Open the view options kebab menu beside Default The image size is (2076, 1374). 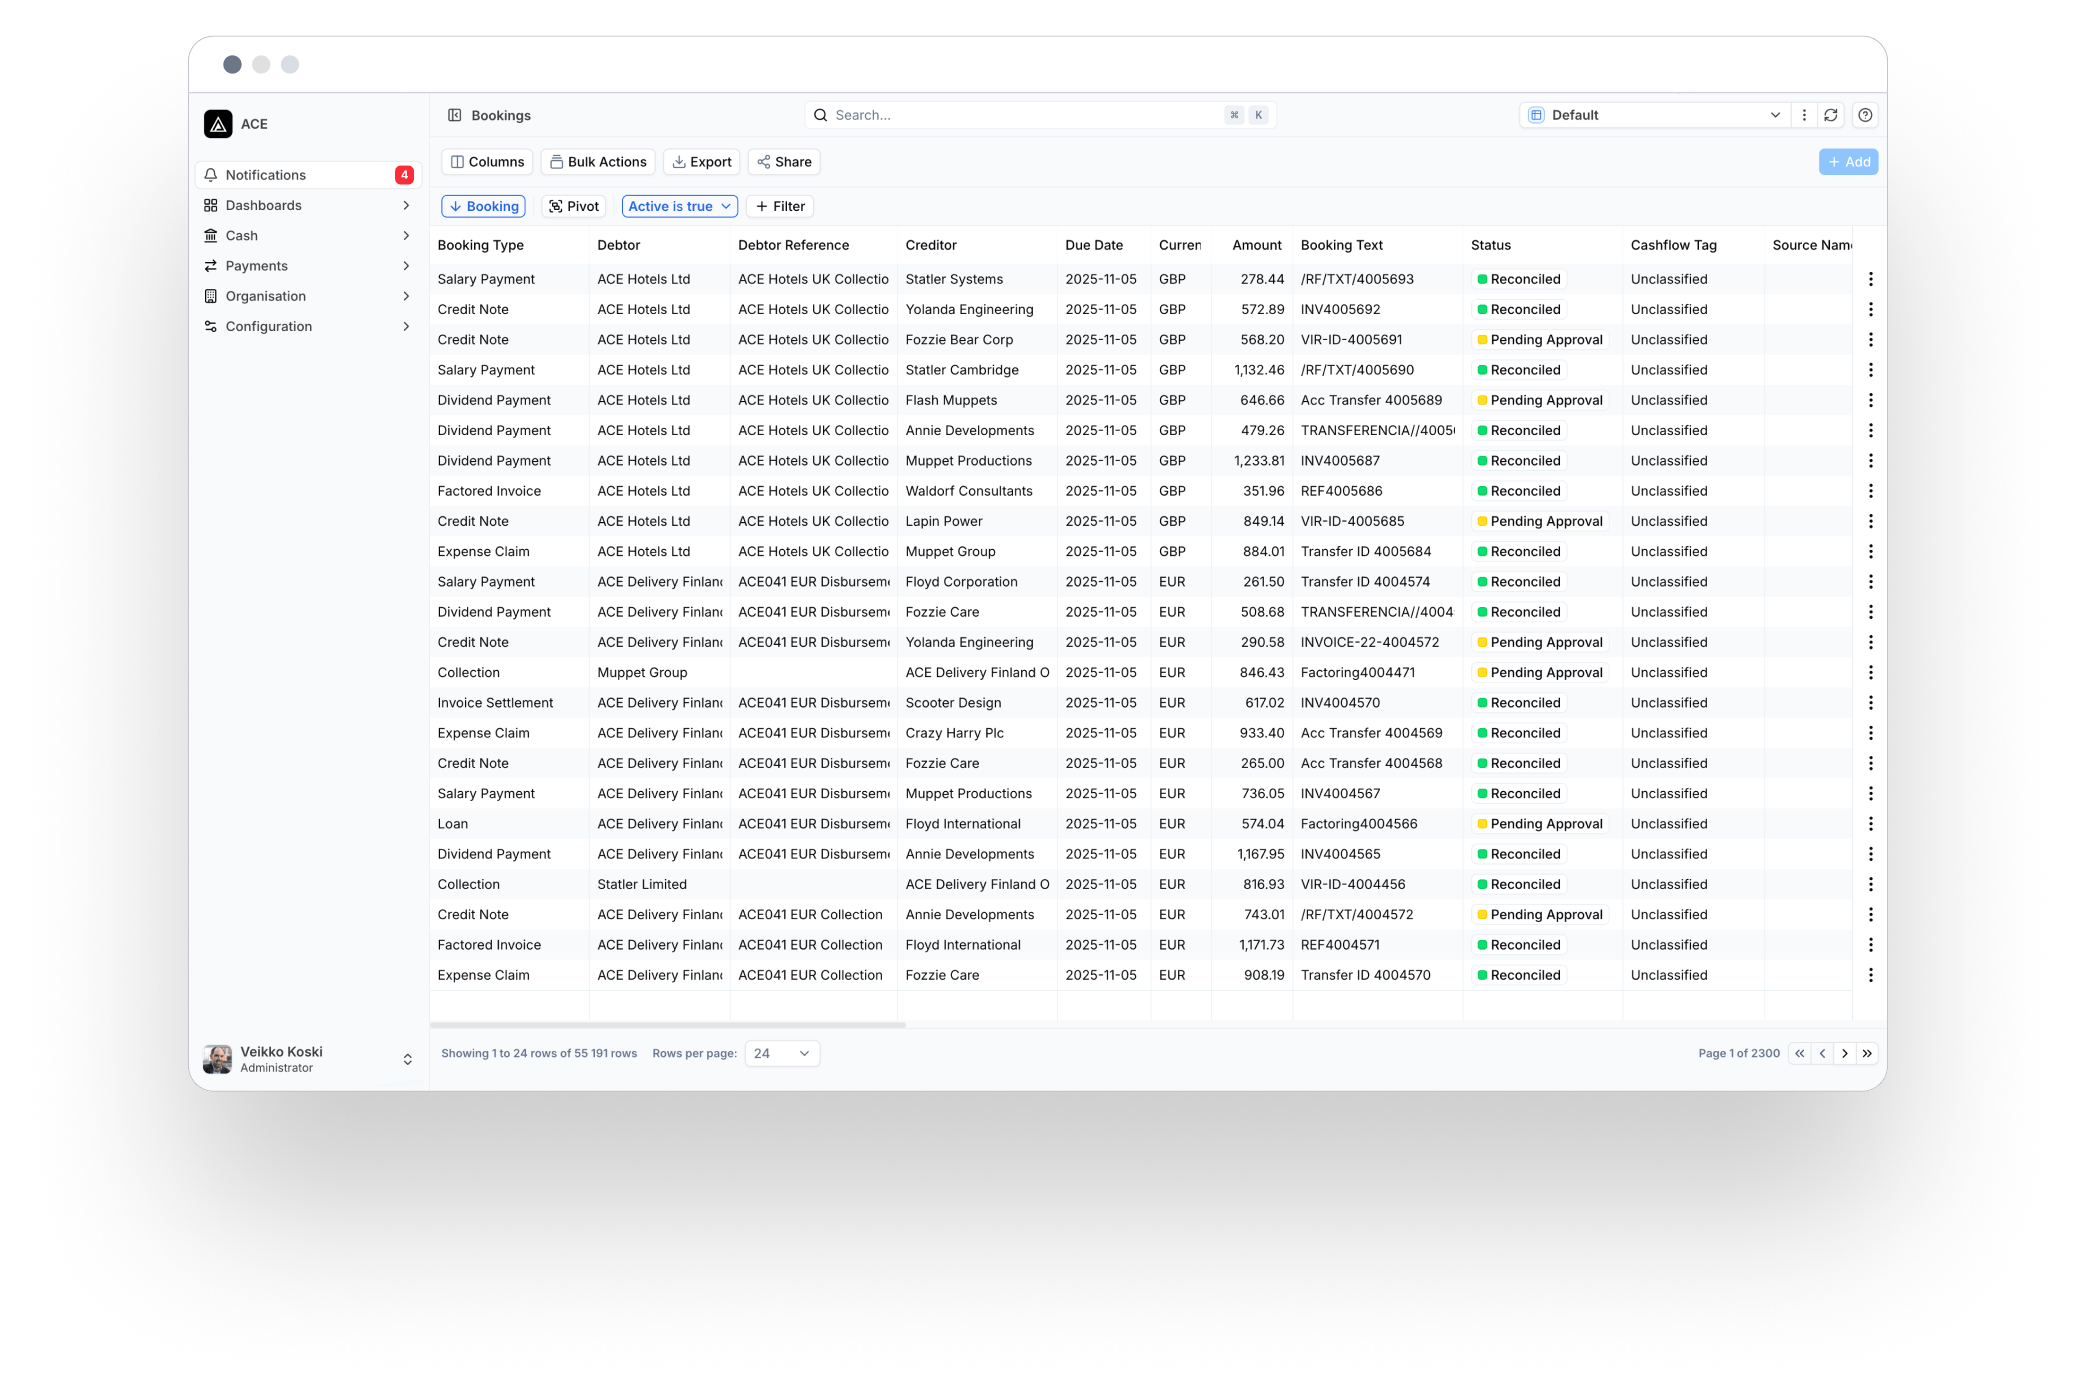(x=1804, y=115)
